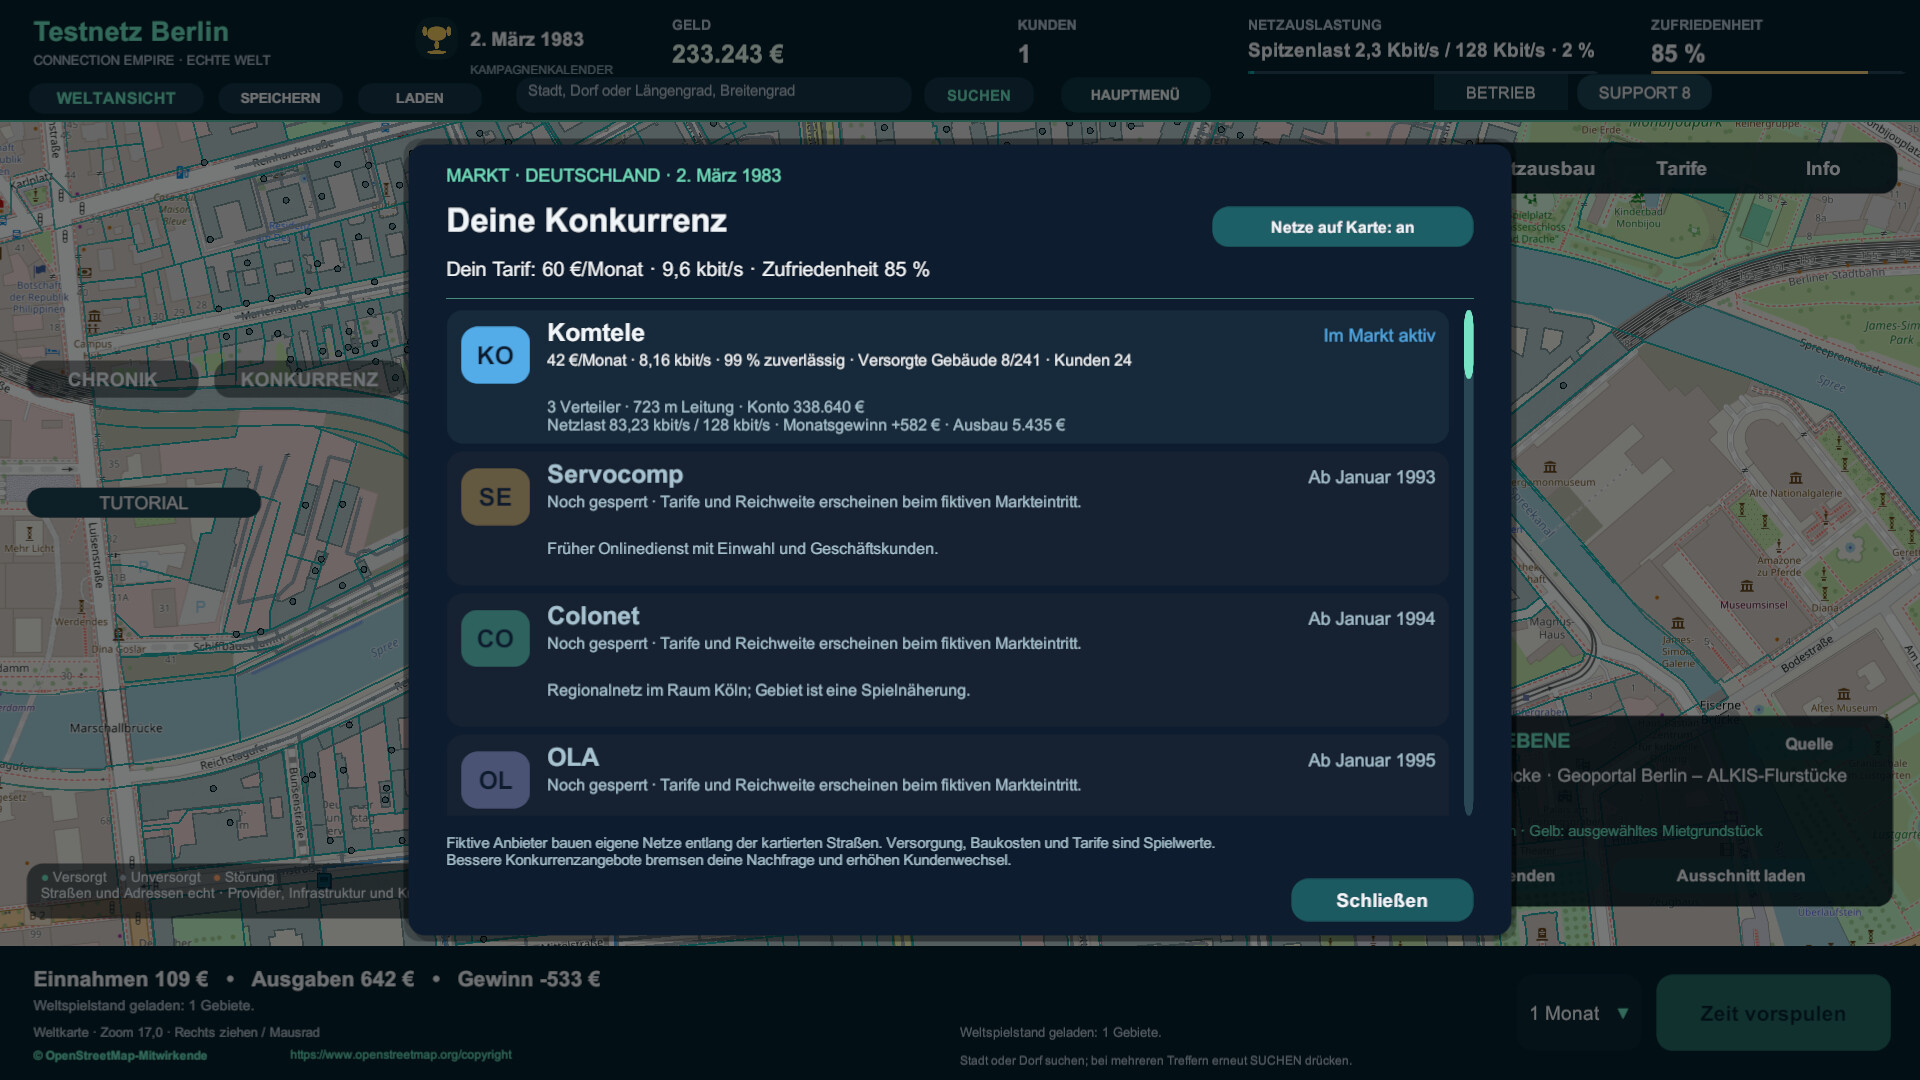
Task: Click the OLA OL badge
Action: click(x=495, y=780)
